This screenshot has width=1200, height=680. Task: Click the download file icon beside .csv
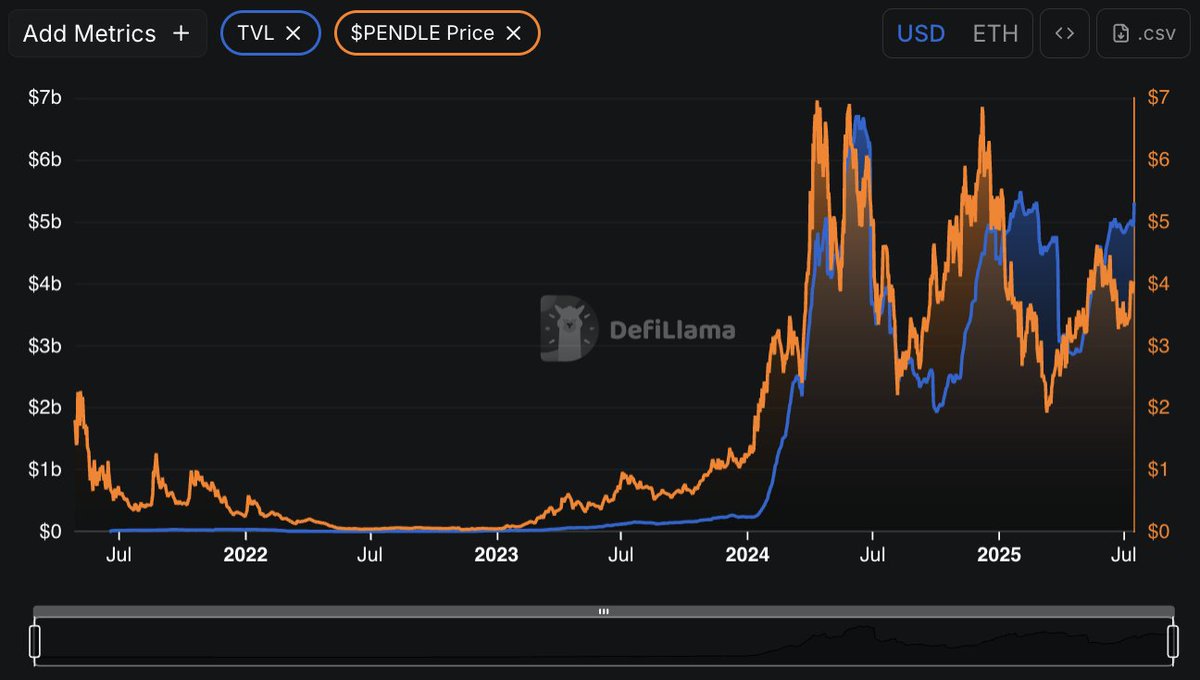pos(1121,34)
